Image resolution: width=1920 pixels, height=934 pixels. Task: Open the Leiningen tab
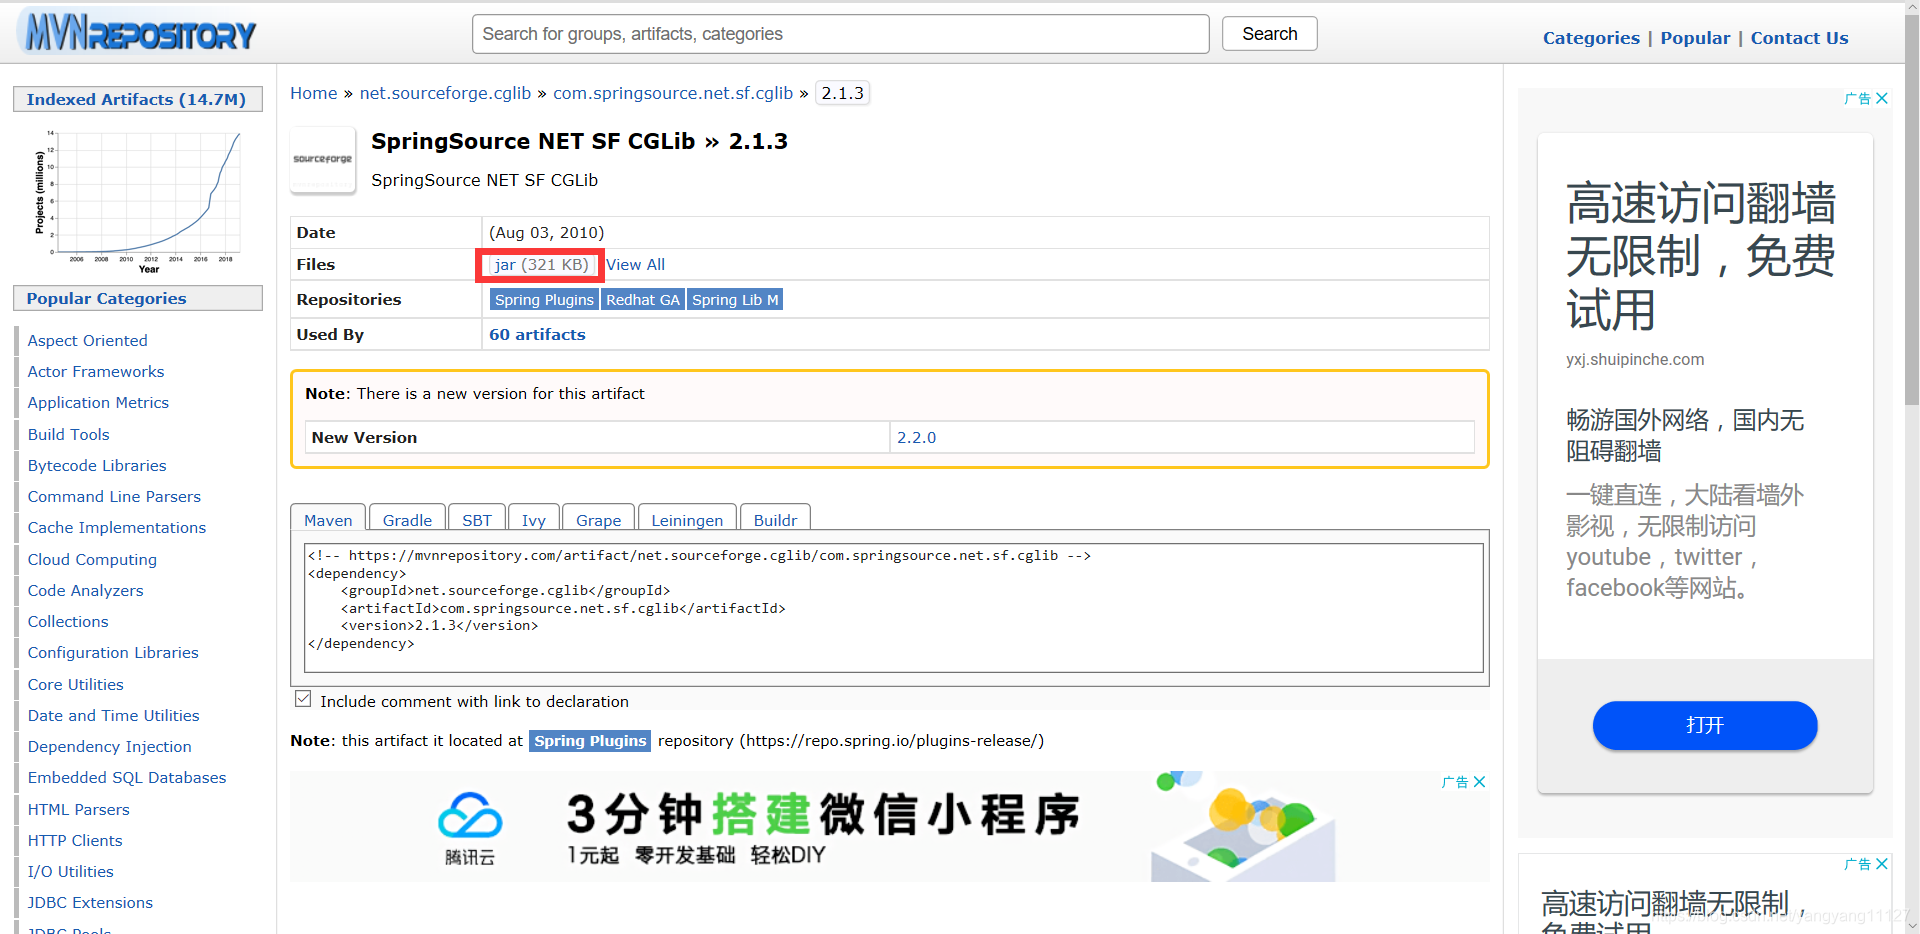686,519
